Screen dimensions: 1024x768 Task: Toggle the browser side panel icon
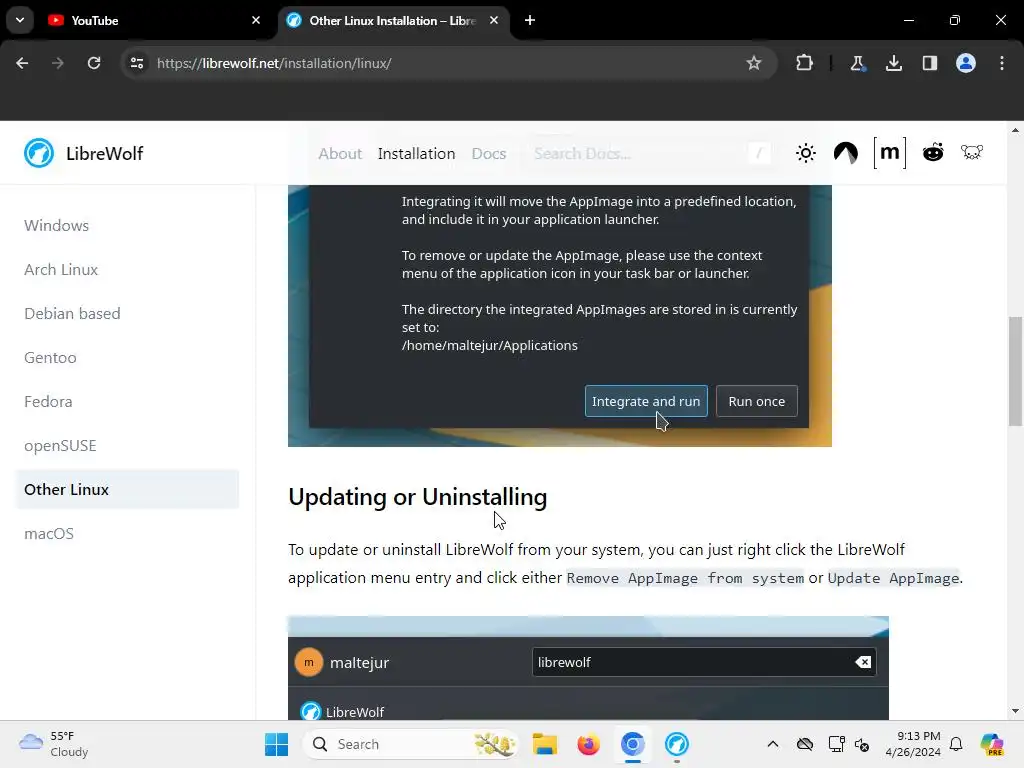(929, 63)
